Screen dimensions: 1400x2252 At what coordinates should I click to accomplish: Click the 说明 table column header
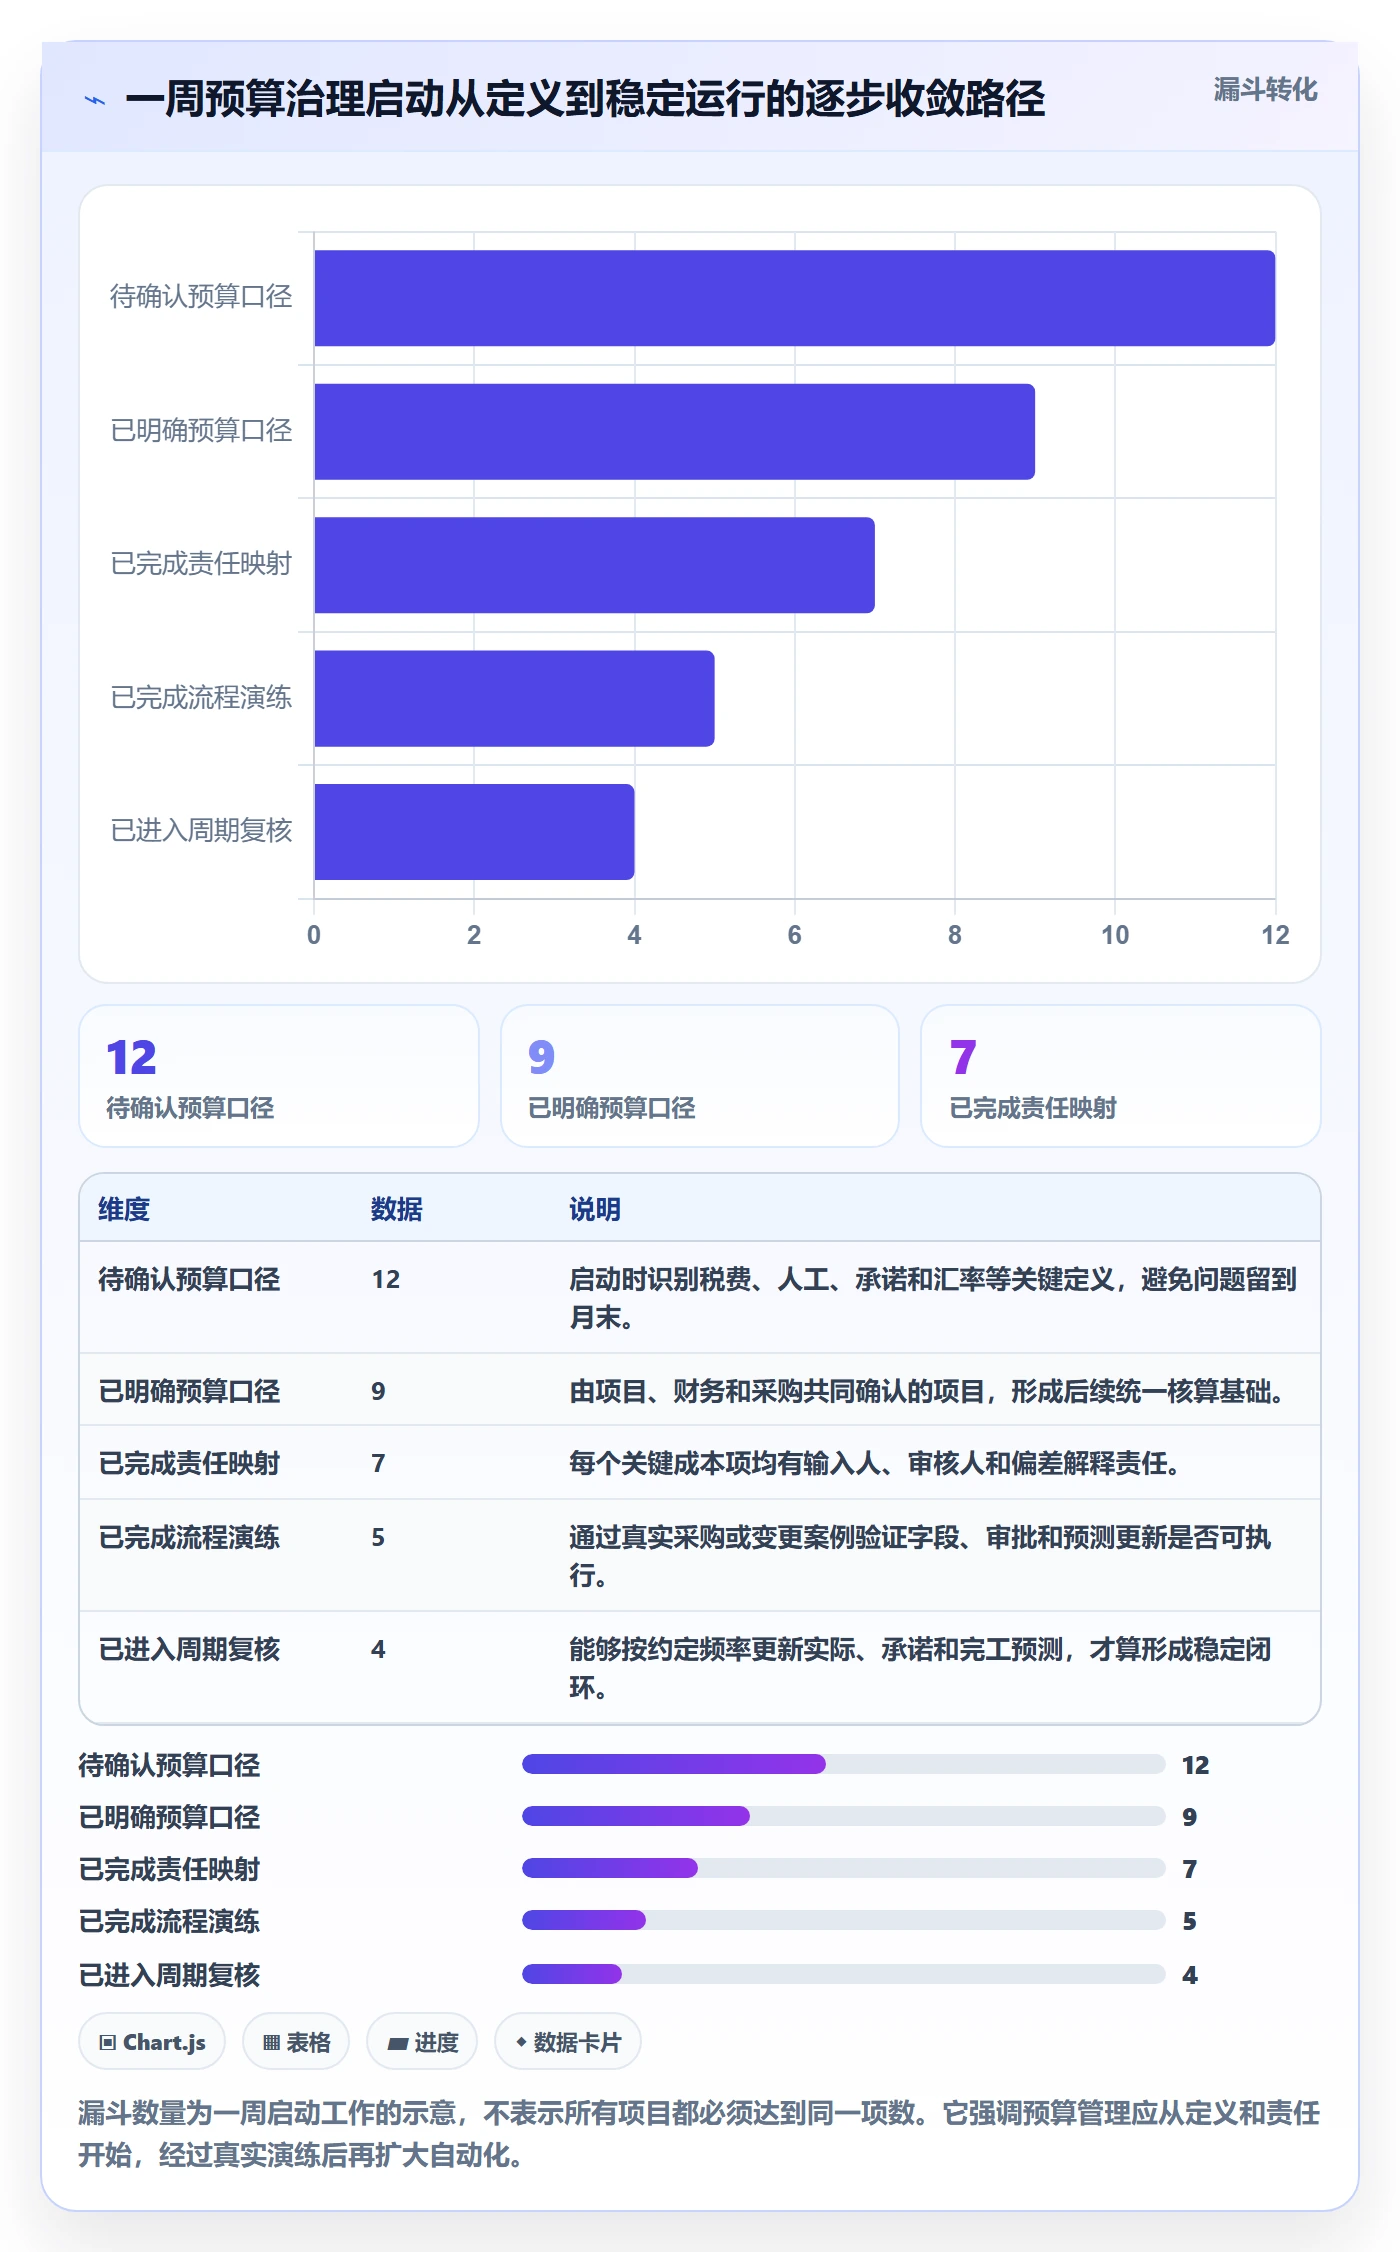click(595, 1209)
